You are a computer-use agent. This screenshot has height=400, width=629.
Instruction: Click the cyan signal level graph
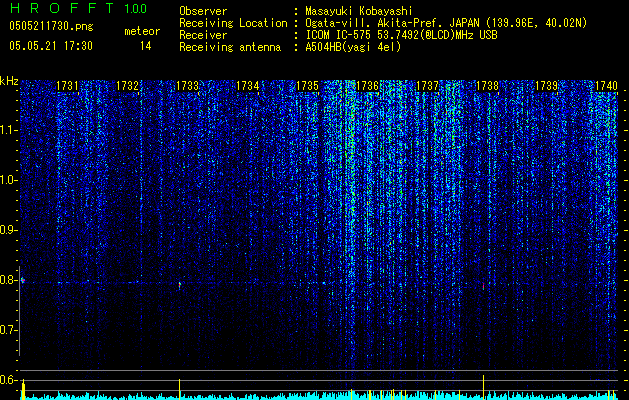(319, 396)
